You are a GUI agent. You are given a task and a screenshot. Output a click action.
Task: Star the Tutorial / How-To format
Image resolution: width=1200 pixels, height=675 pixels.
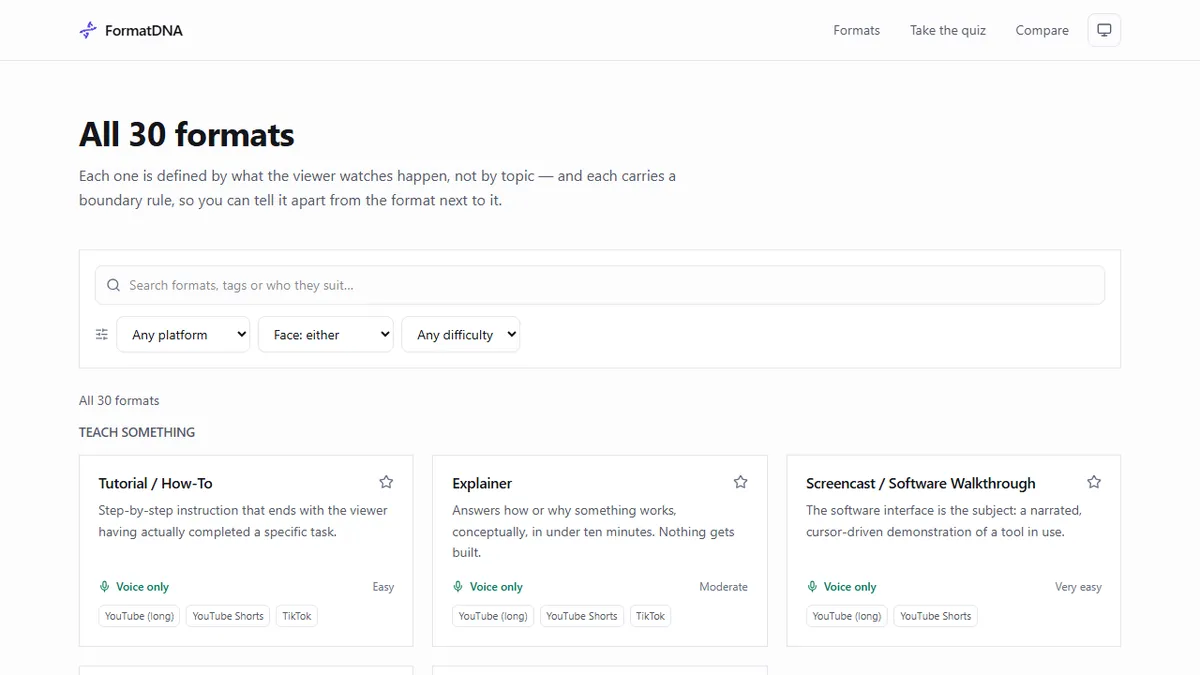pos(386,482)
